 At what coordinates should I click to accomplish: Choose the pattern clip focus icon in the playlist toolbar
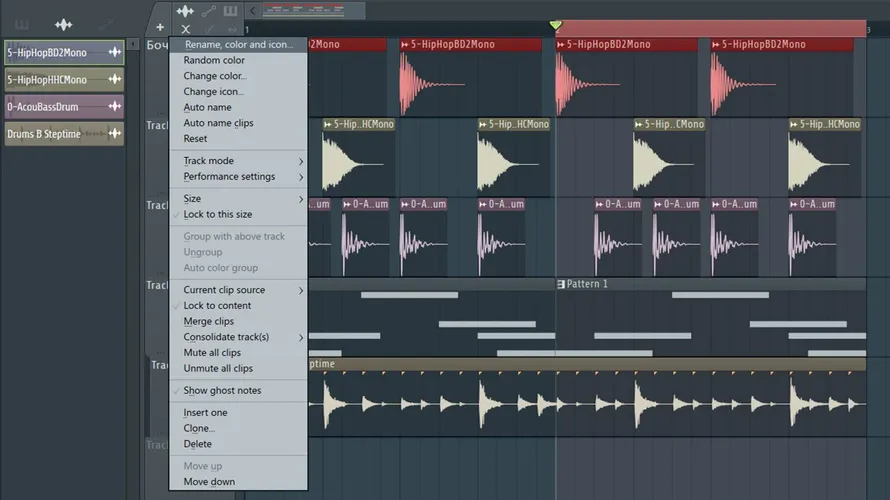(230, 10)
